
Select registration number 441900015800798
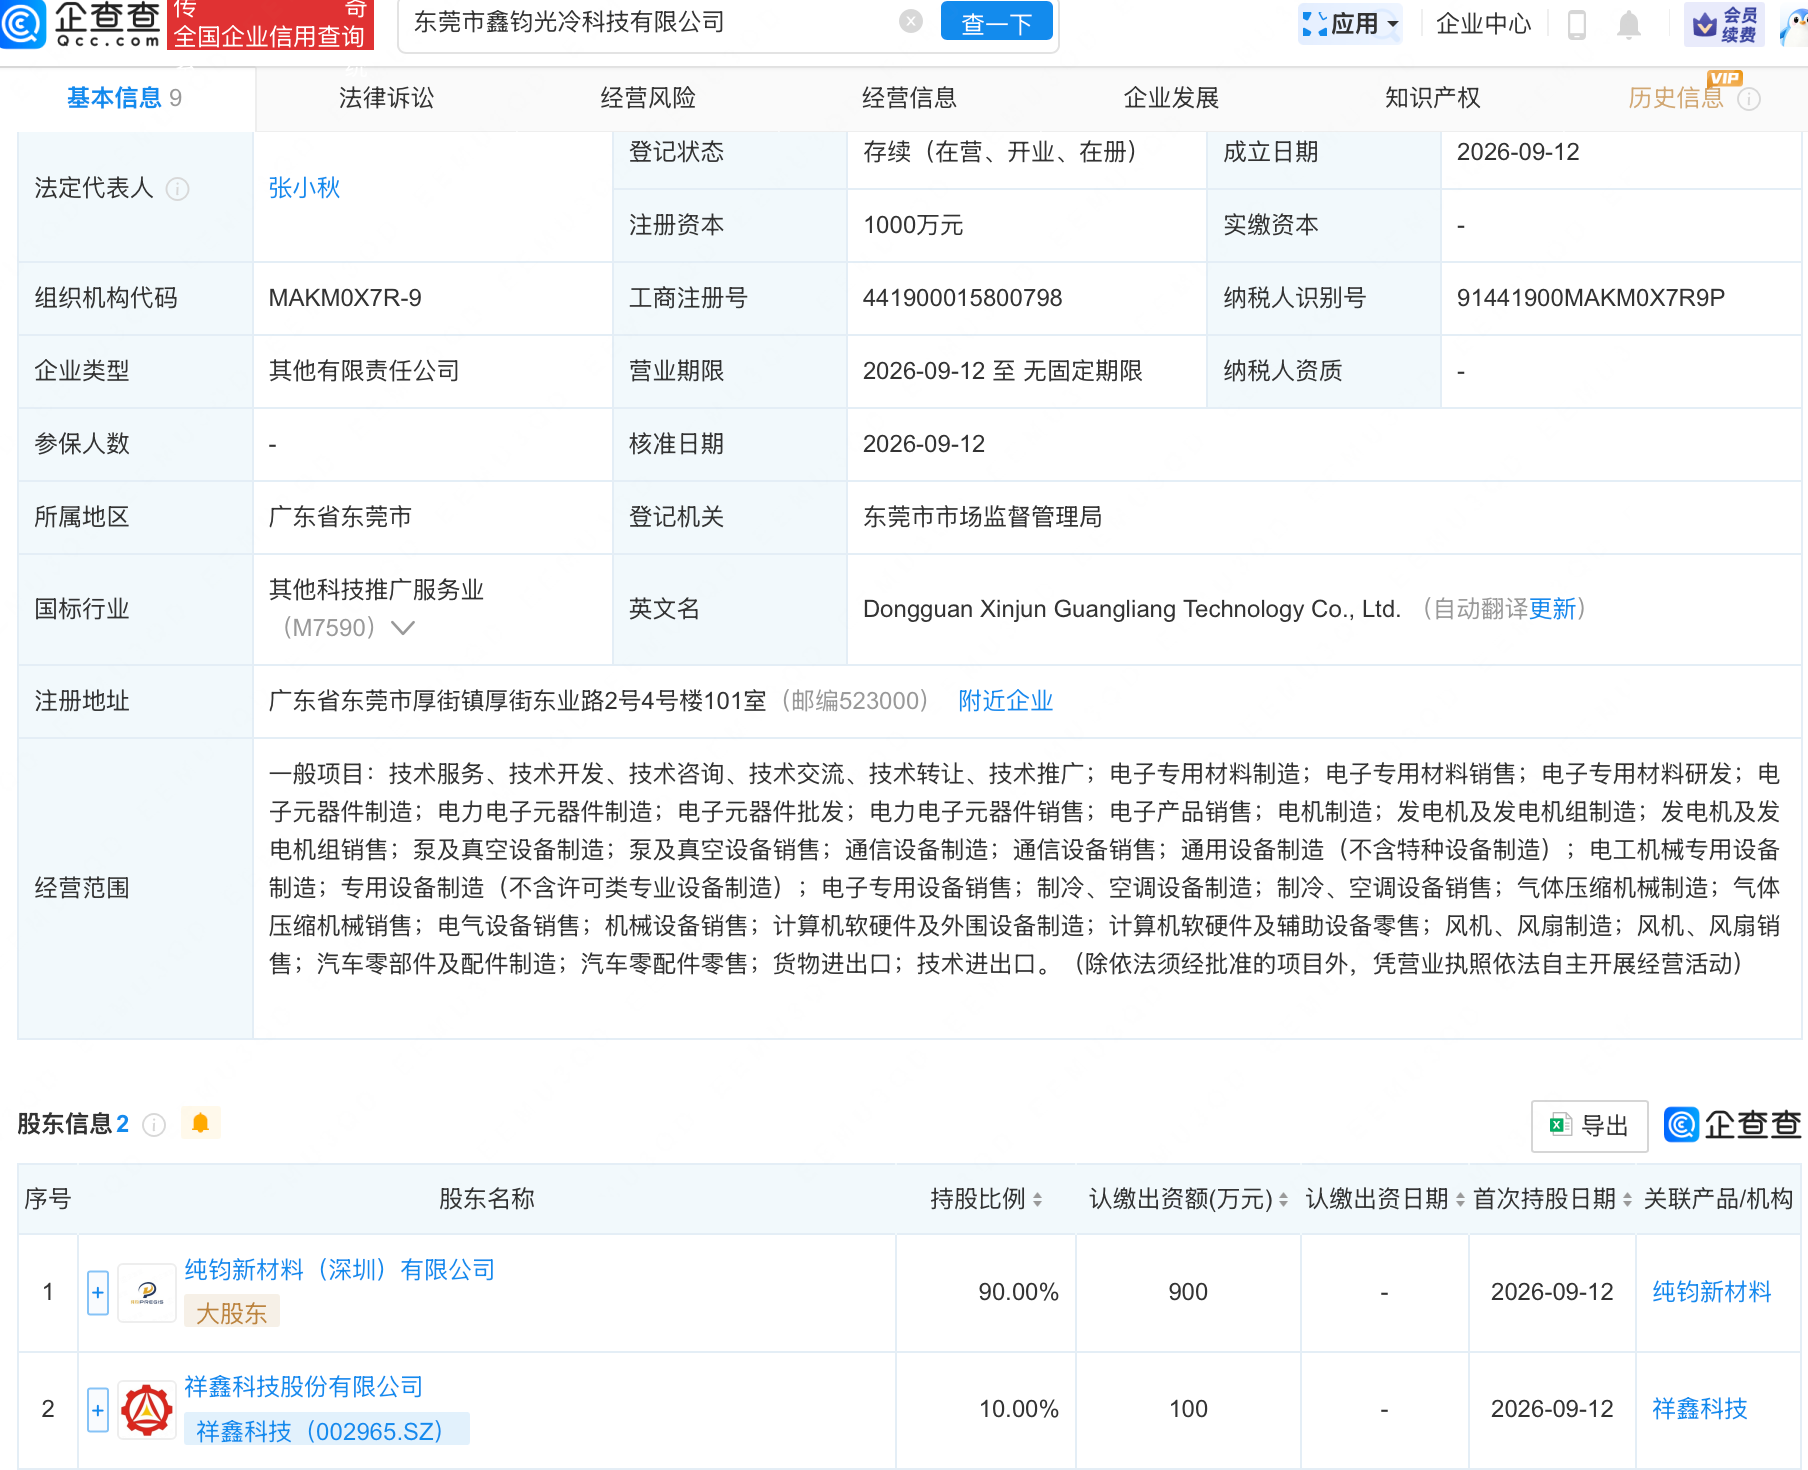[x=962, y=298]
